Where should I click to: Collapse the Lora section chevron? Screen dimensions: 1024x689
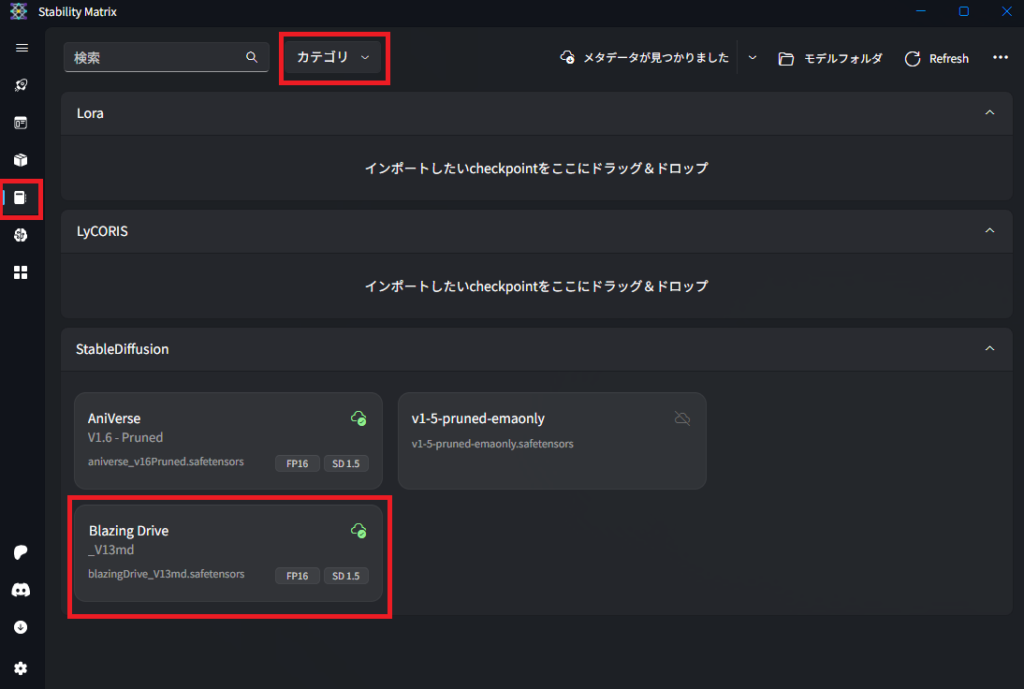pyautogui.click(x=989, y=113)
